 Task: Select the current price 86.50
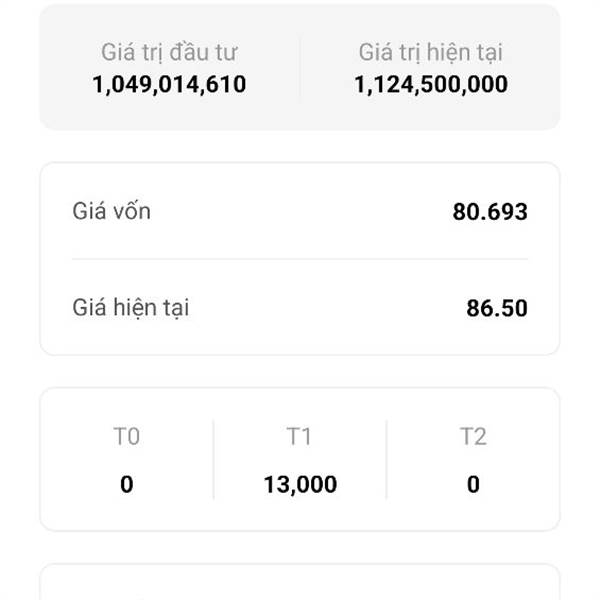[x=496, y=308]
